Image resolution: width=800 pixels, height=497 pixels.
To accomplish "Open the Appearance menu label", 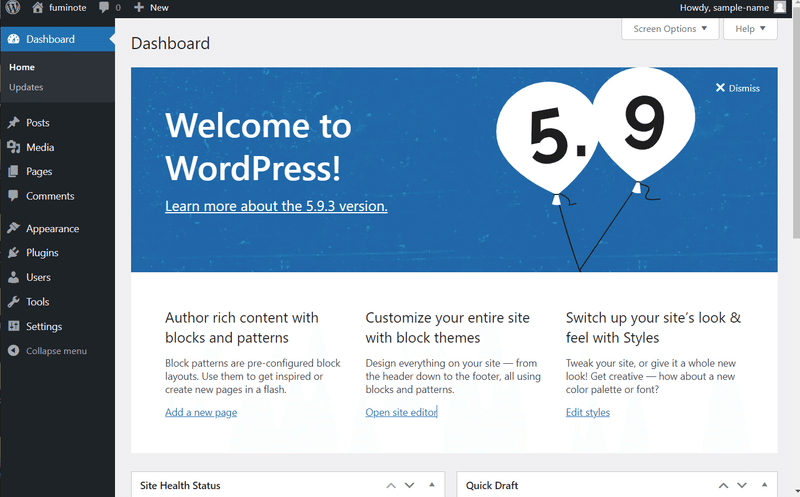I will [x=53, y=229].
